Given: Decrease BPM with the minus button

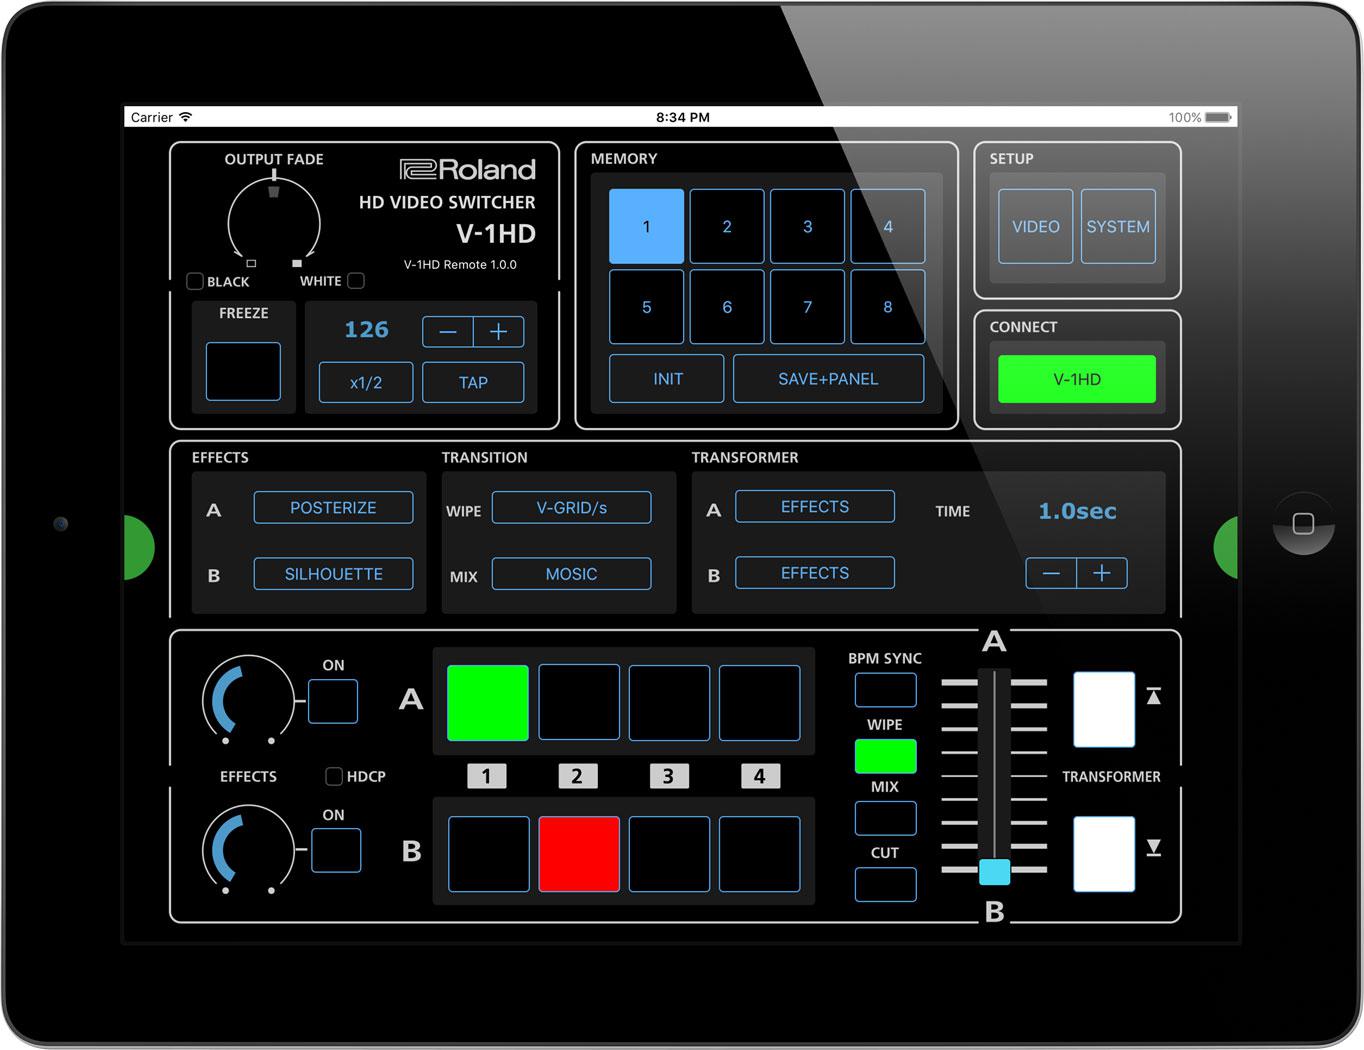Looking at the screenshot, I should (x=448, y=332).
